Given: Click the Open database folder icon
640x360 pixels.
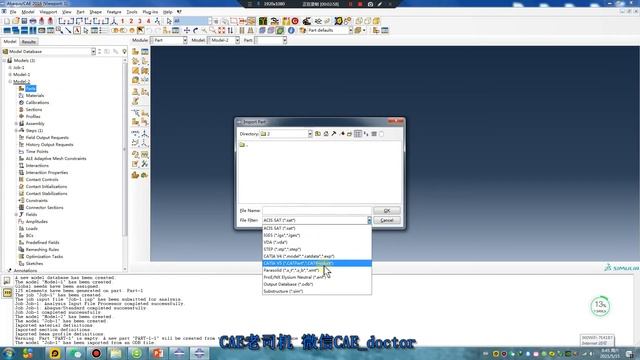Looking at the screenshot, I should click(x=16, y=21).
